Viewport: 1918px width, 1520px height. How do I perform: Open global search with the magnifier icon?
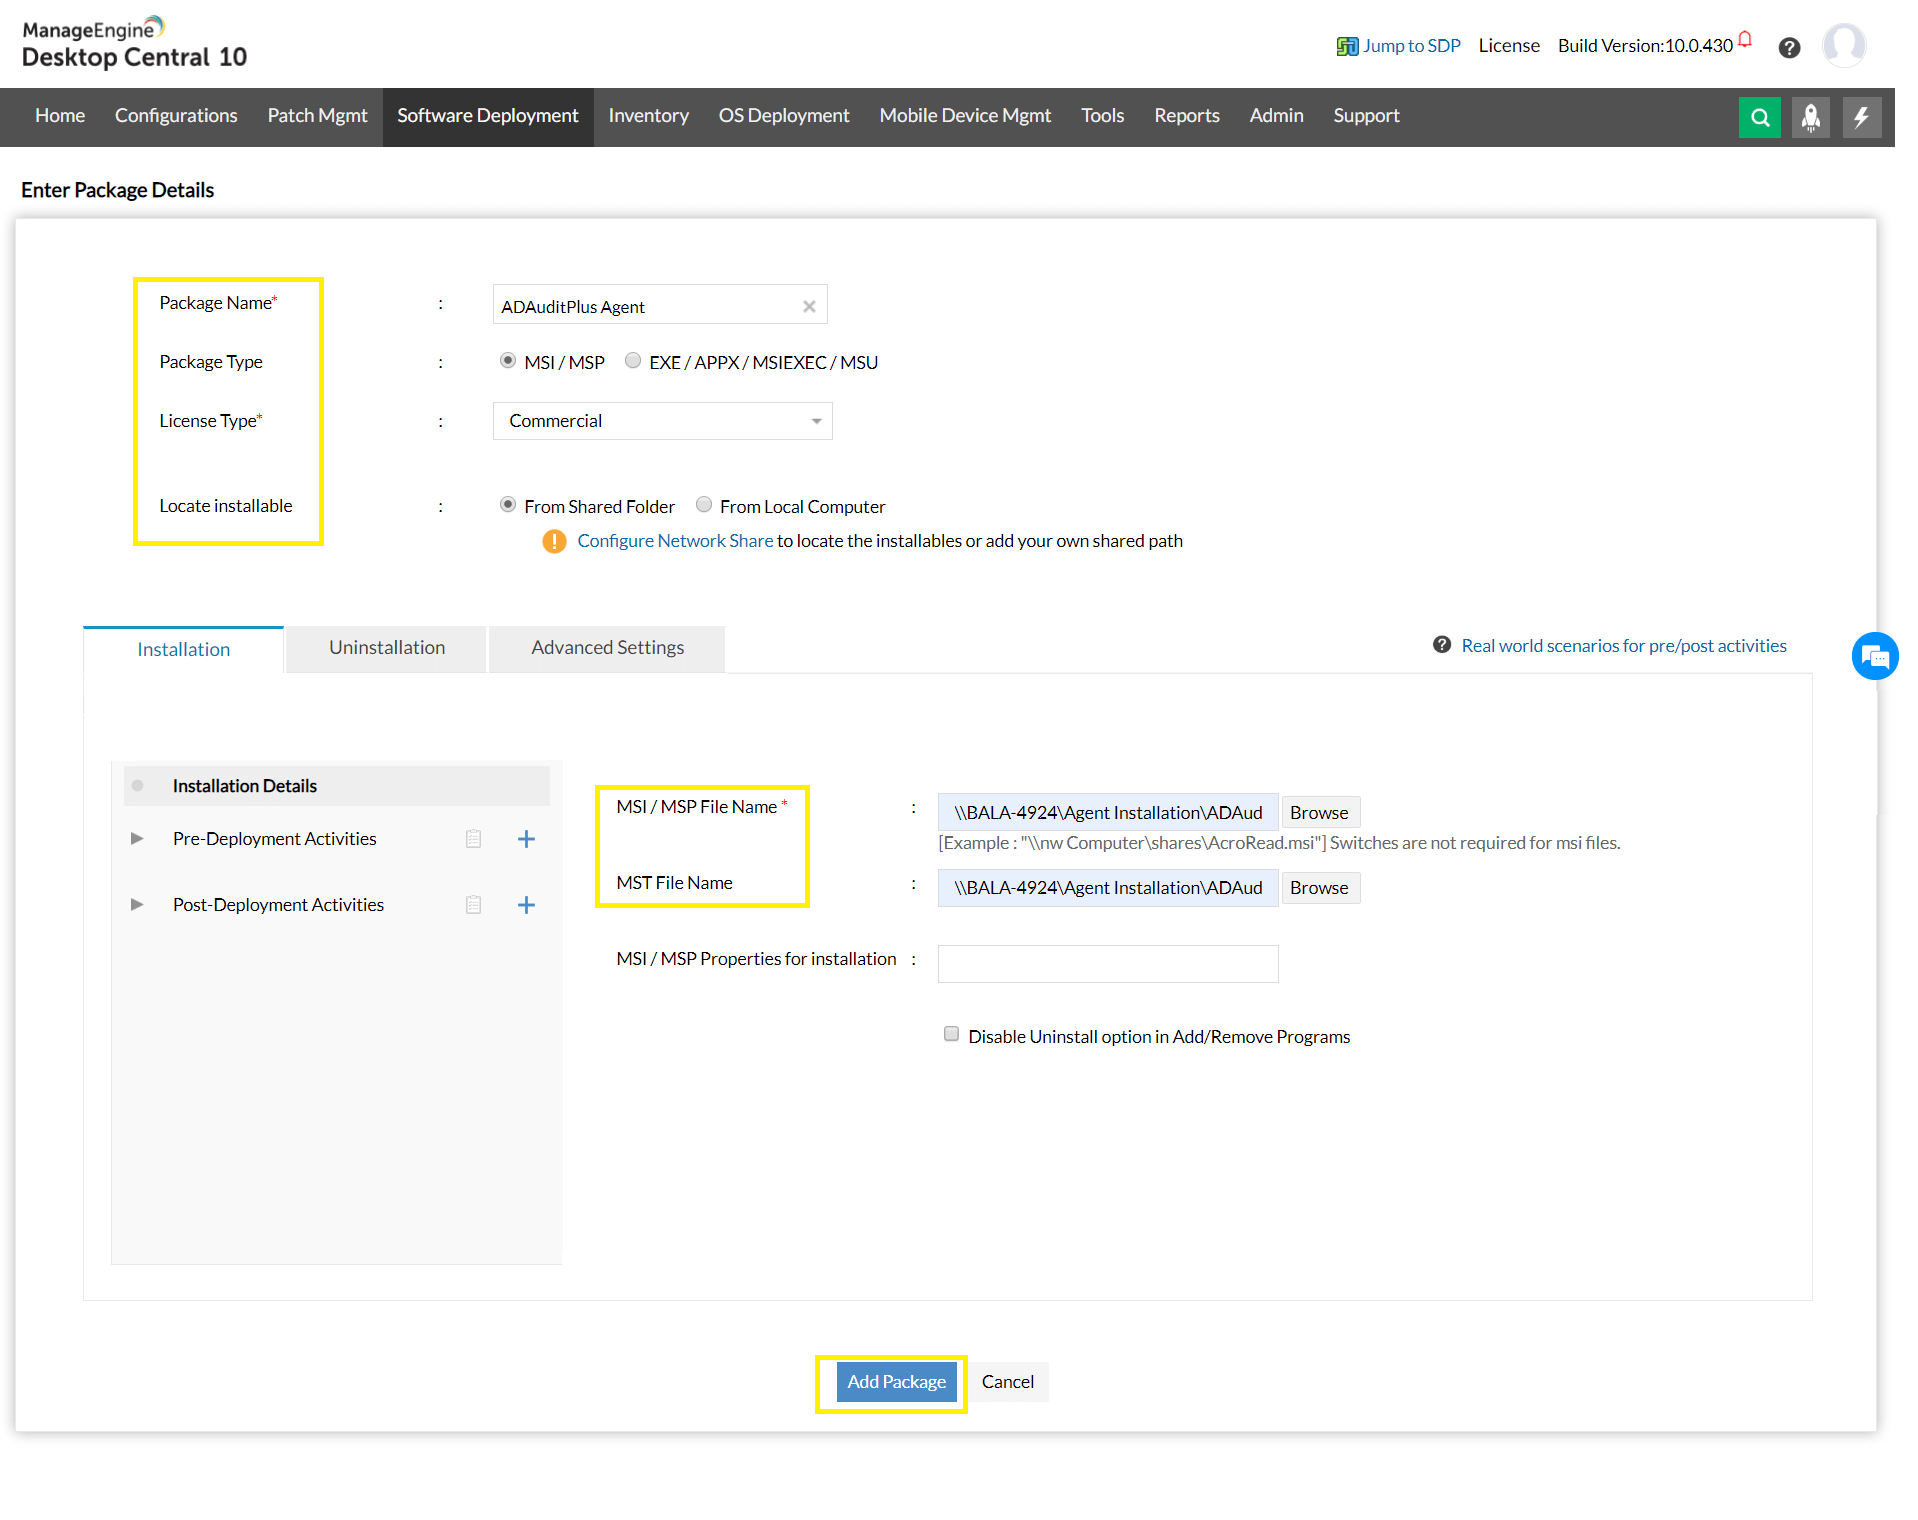(x=1759, y=117)
